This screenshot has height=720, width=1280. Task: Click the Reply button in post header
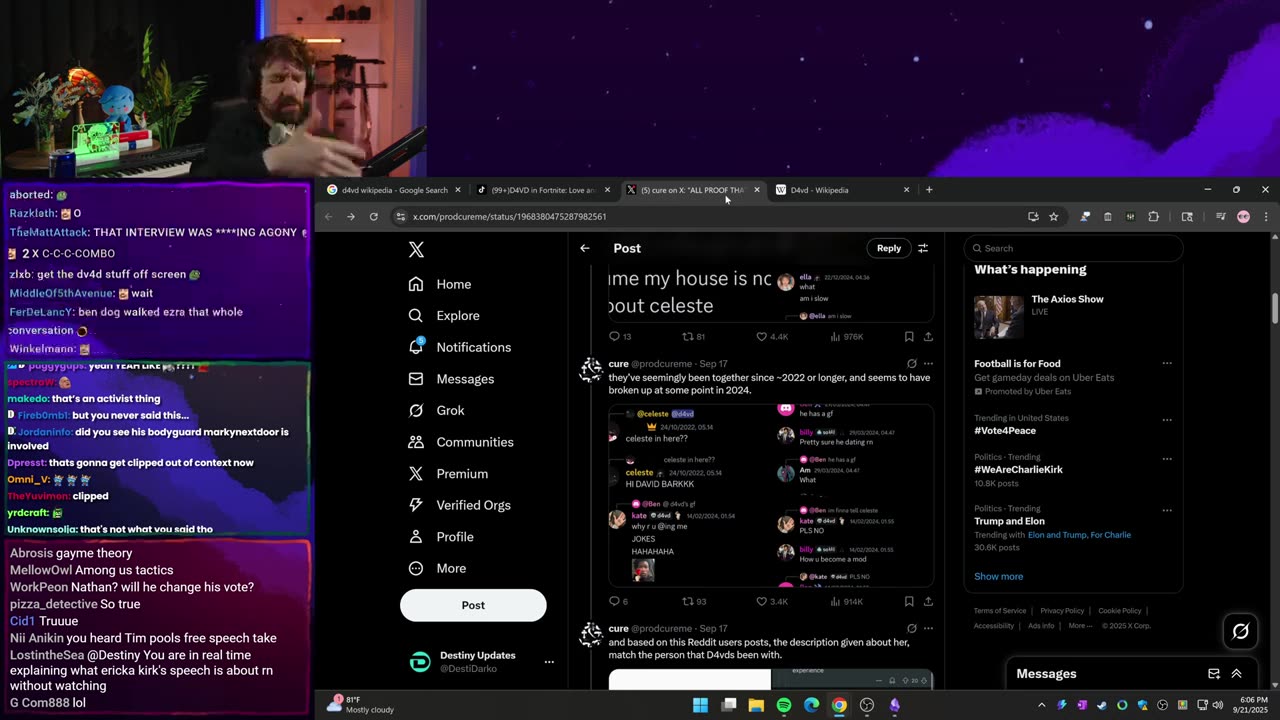889,248
